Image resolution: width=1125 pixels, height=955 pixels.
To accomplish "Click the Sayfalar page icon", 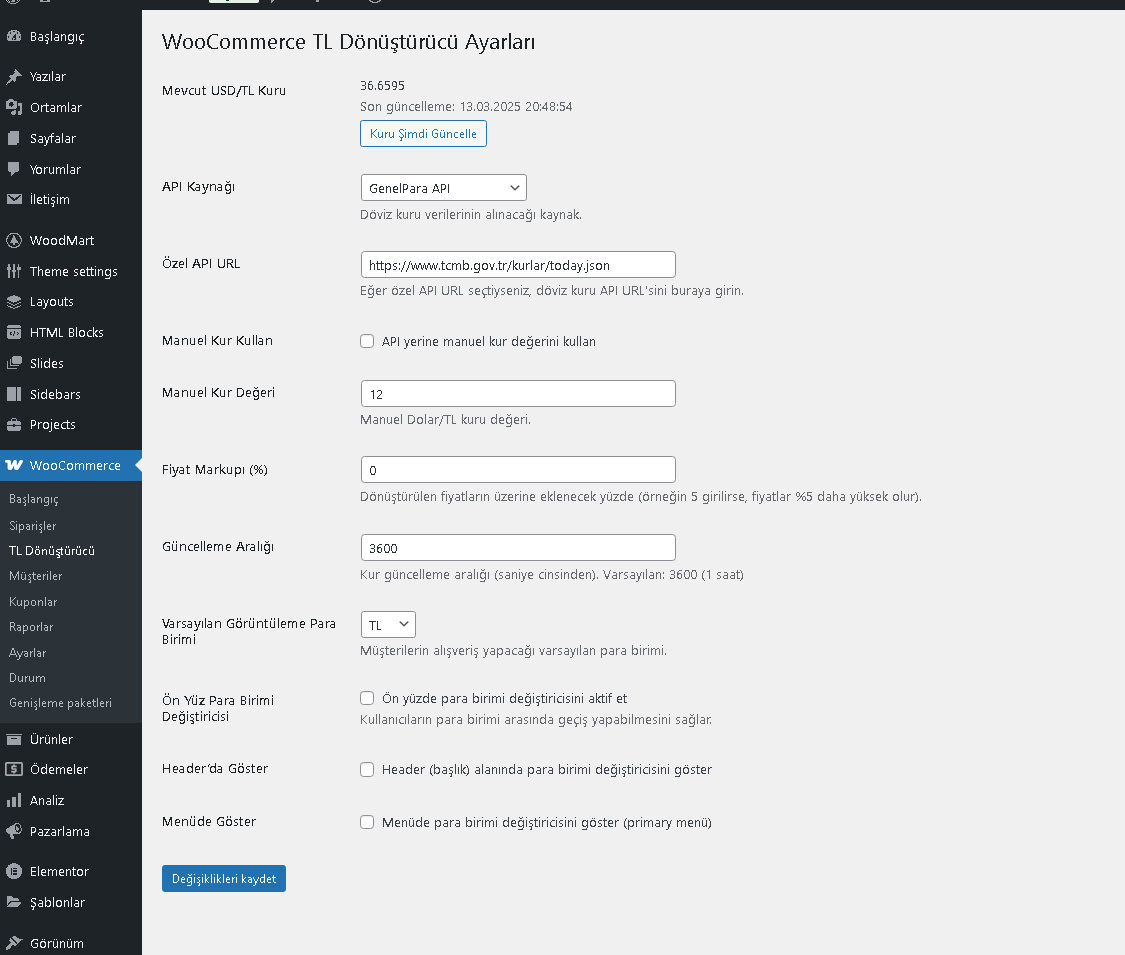I will (14, 138).
